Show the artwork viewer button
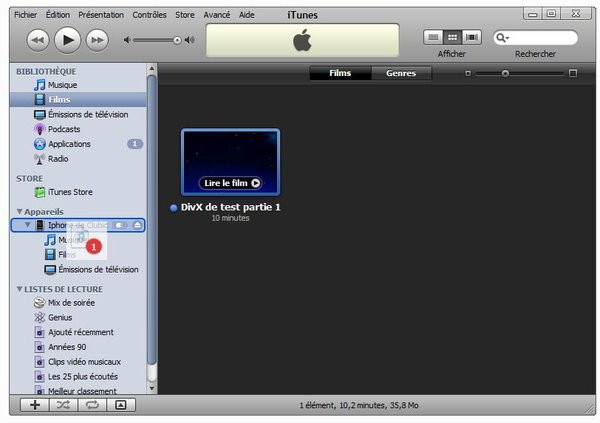Screen dimensions: 600x423 click(121, 405)
